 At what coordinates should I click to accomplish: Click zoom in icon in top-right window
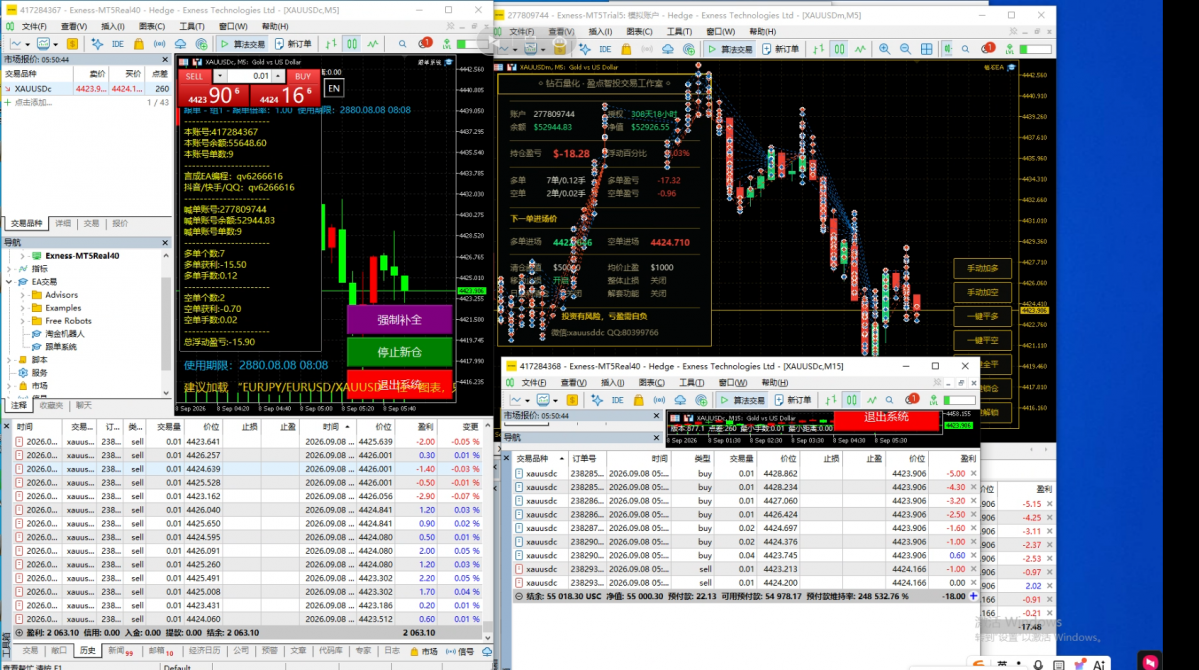885,49
